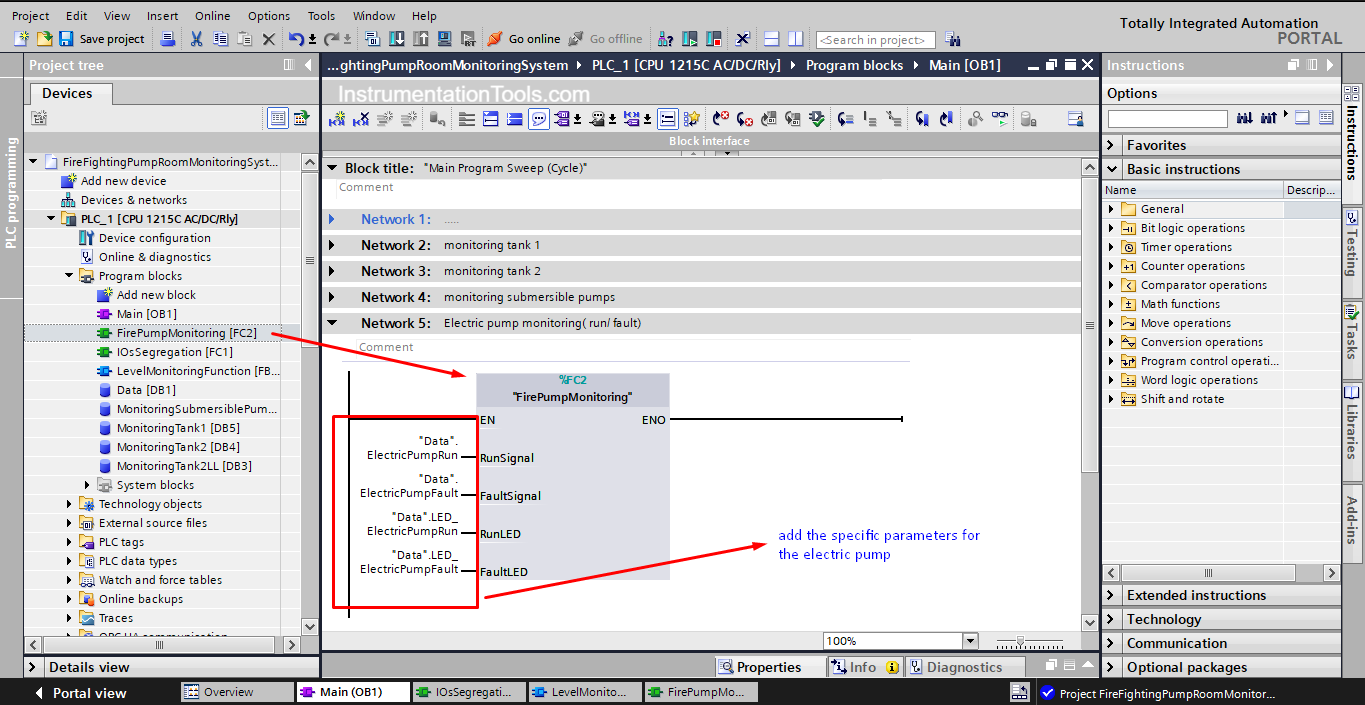Switch to the LevelMonito... editor tab

coord(580,692)
